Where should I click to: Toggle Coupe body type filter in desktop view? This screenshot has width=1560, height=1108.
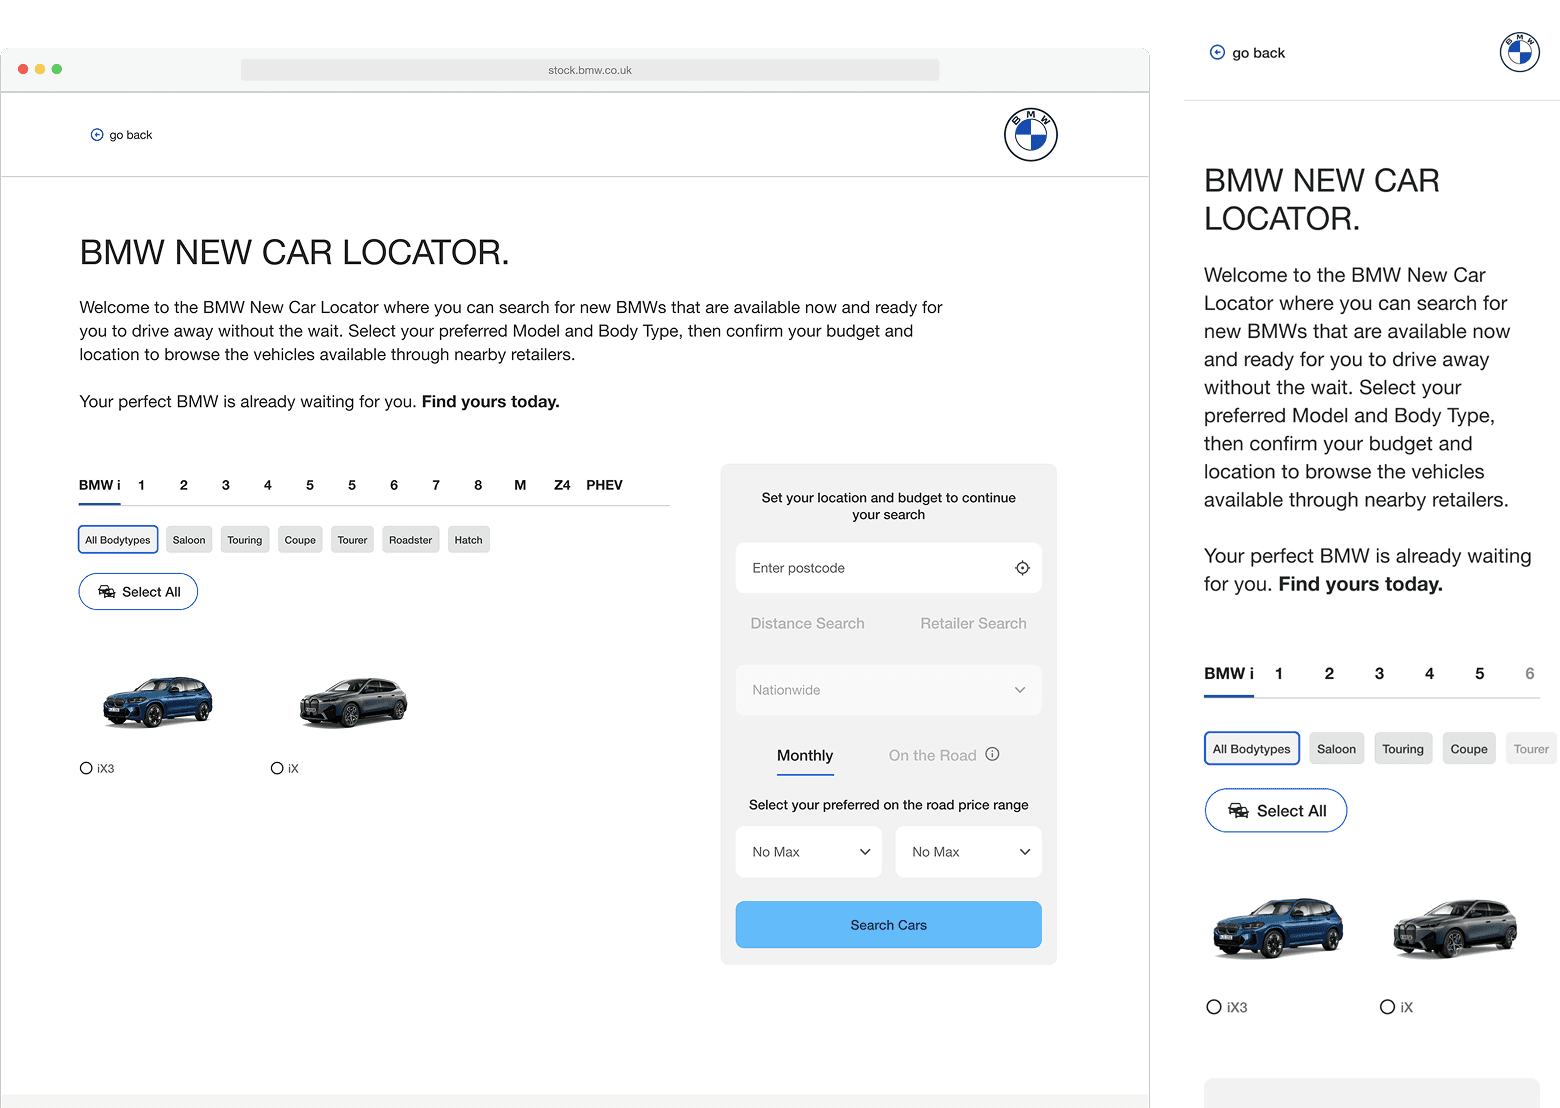pos(300,540)
